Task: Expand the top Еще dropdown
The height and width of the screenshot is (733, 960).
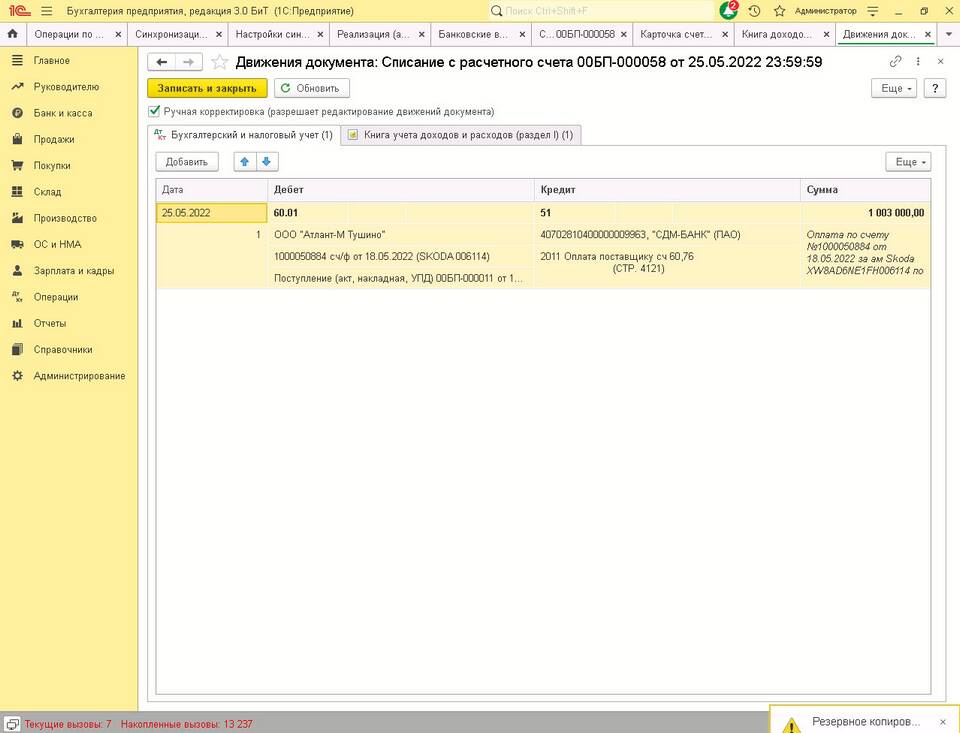Action: [894, 88]
